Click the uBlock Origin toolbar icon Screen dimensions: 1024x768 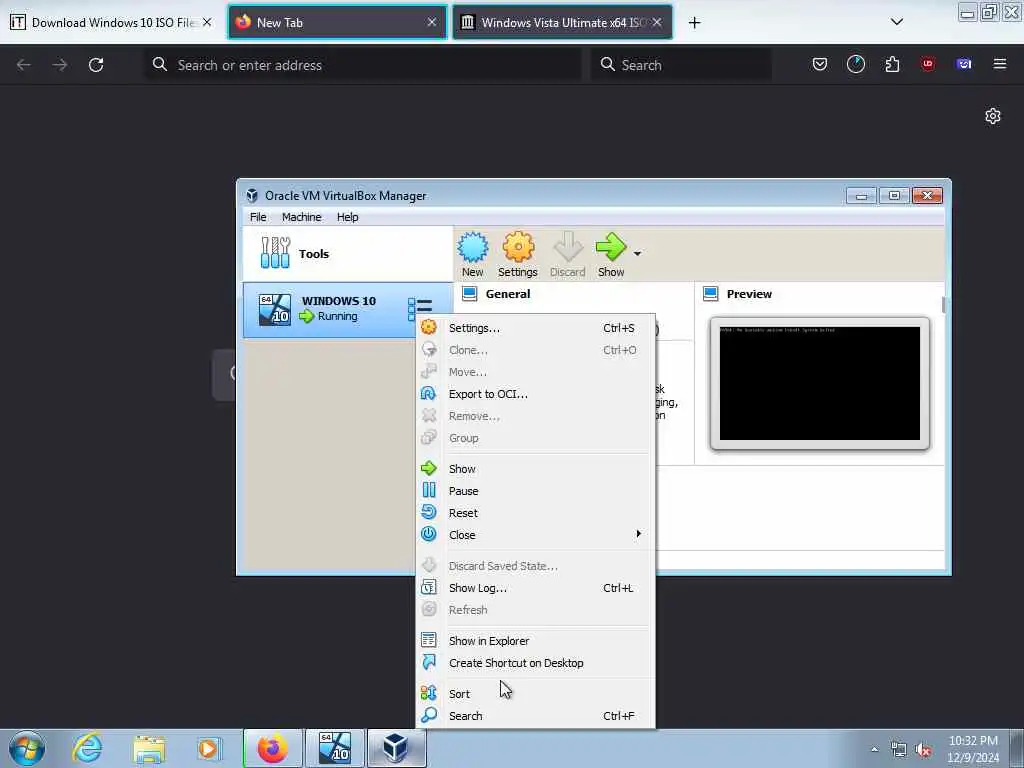tap(927, 64)
